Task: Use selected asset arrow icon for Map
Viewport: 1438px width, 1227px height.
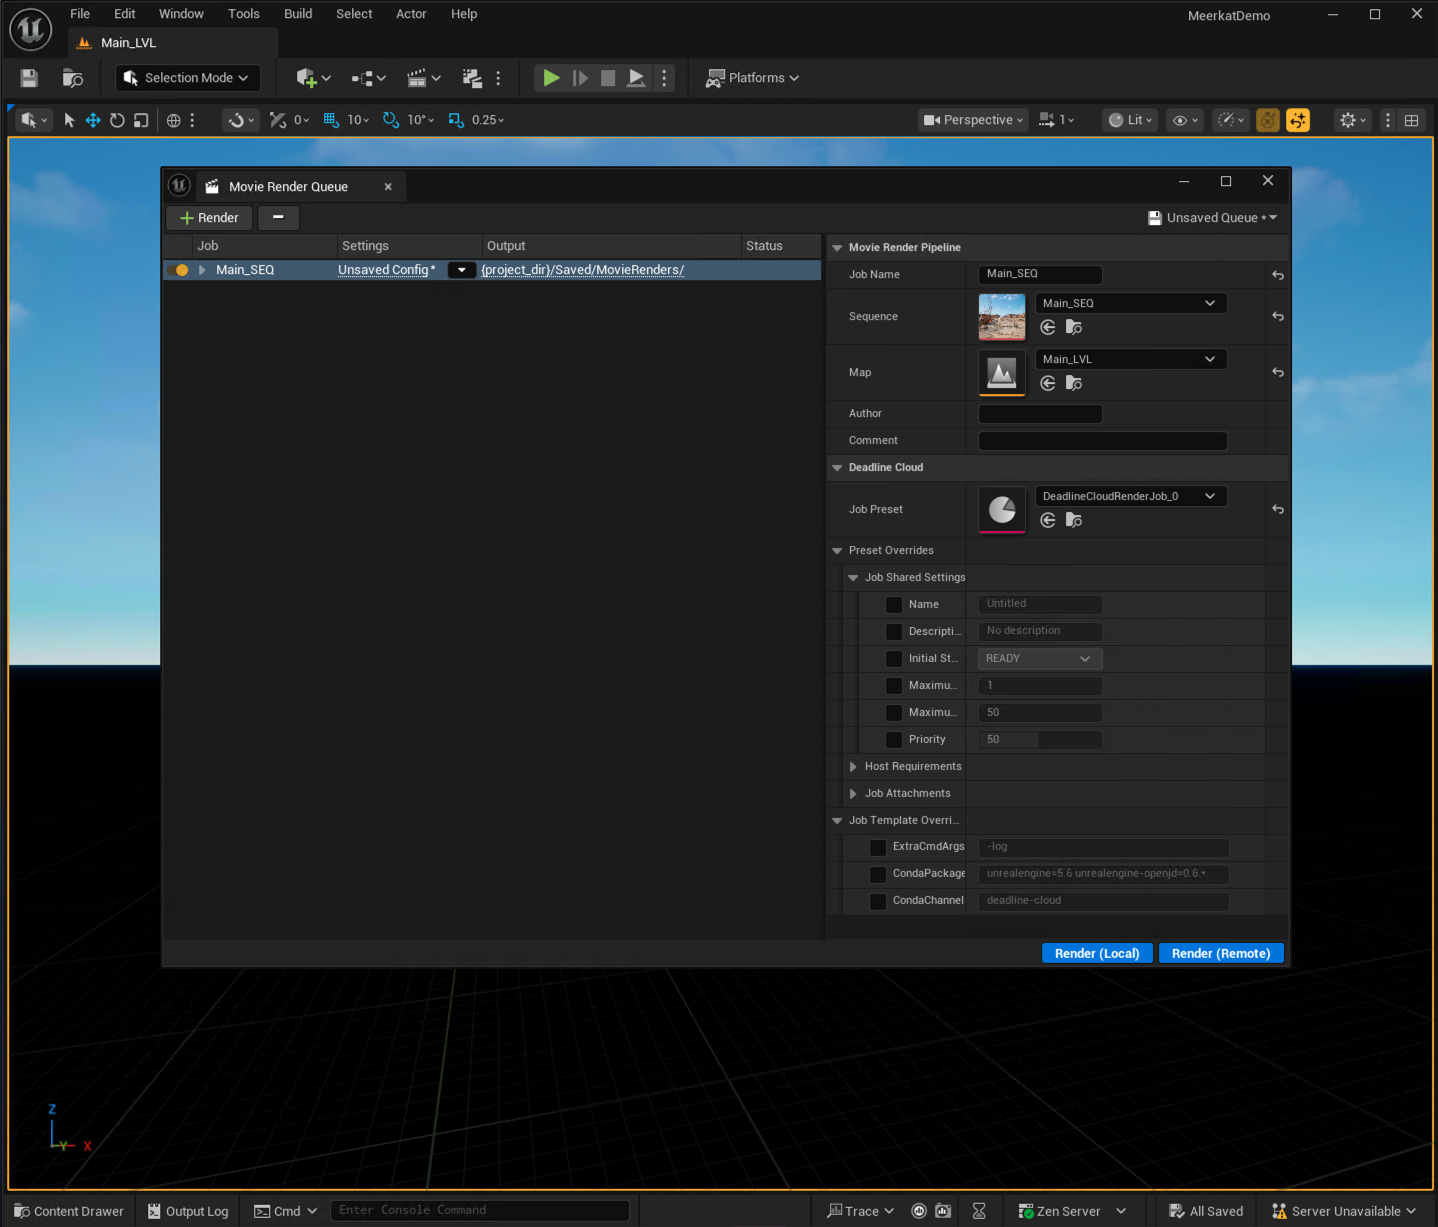Action: point(1047,382)
